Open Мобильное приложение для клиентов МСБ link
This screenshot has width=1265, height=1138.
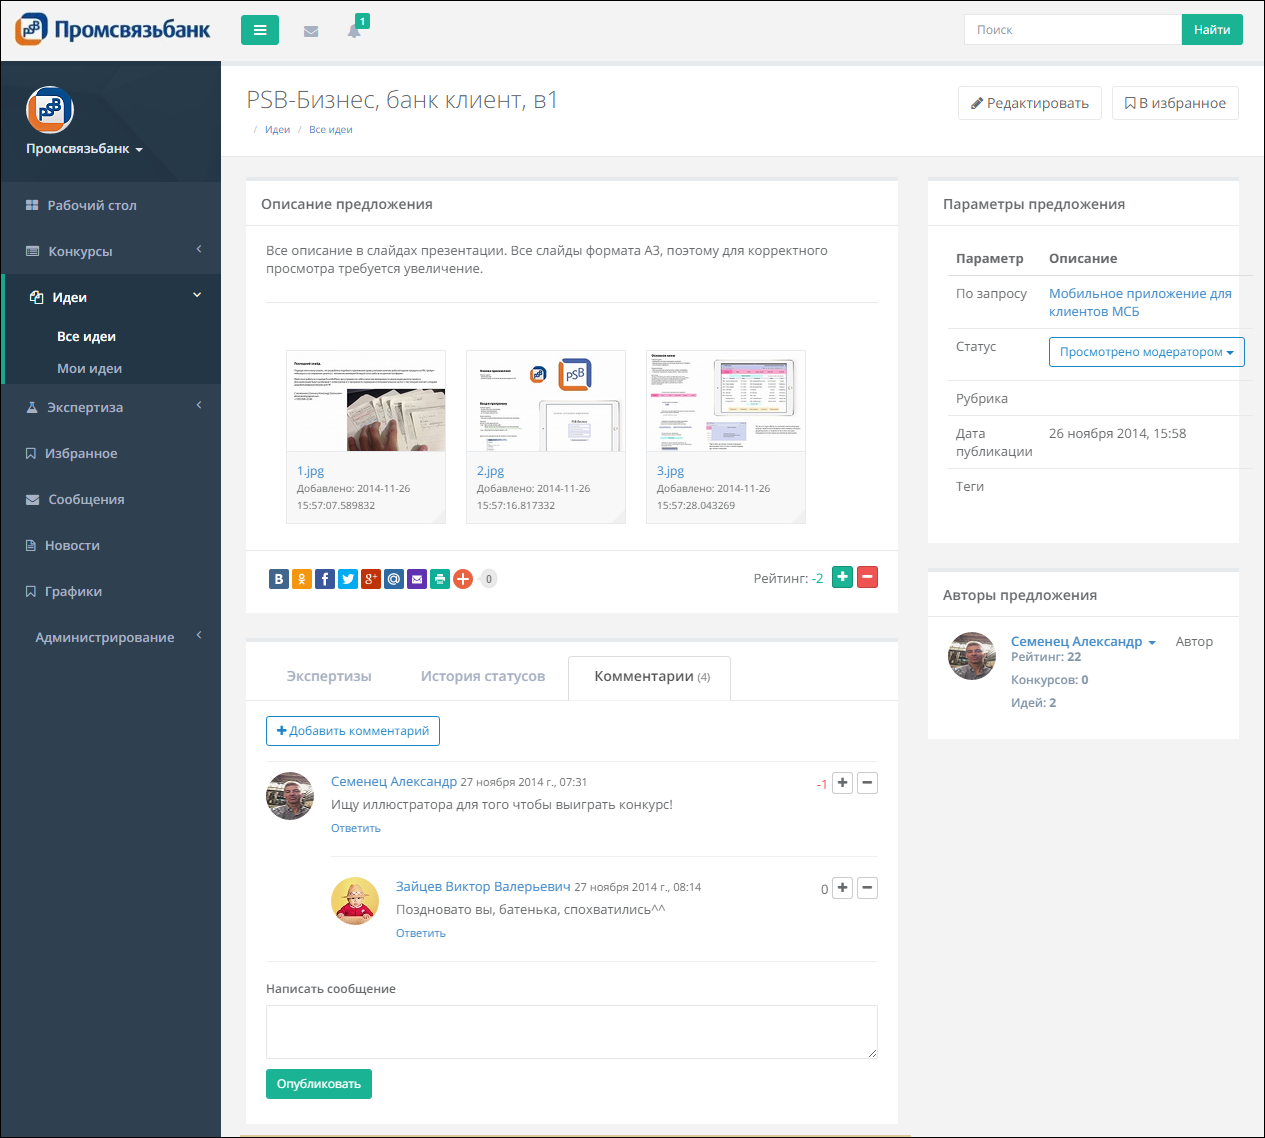click(x=1140, y=302)
